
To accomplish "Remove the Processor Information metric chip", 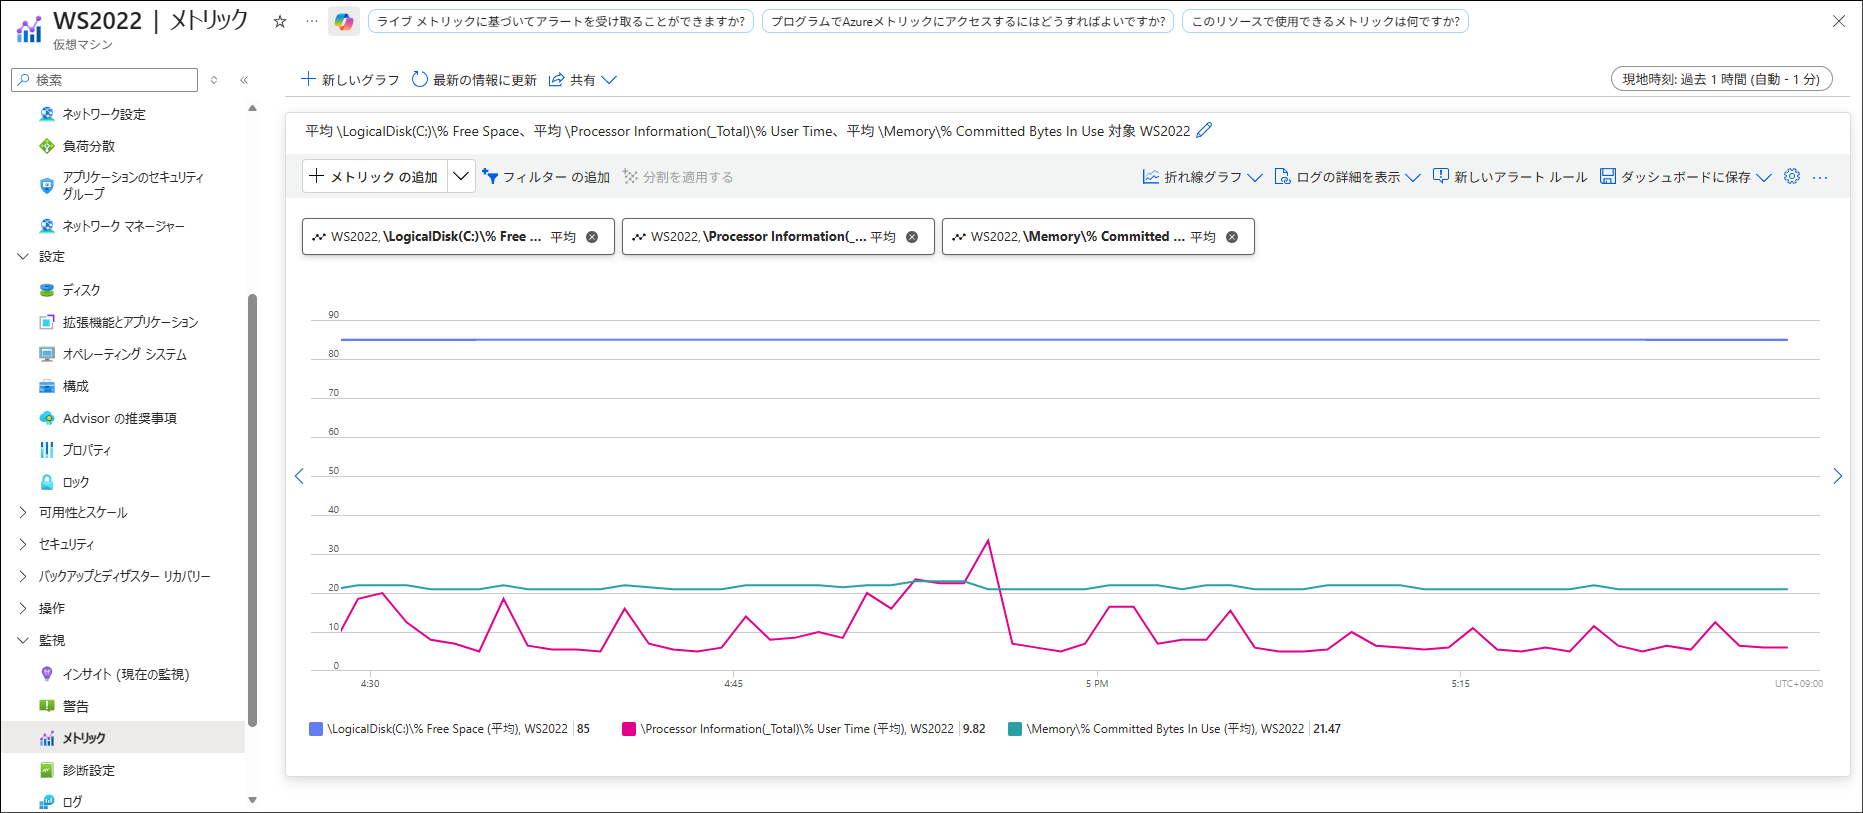I will (912, 237).
